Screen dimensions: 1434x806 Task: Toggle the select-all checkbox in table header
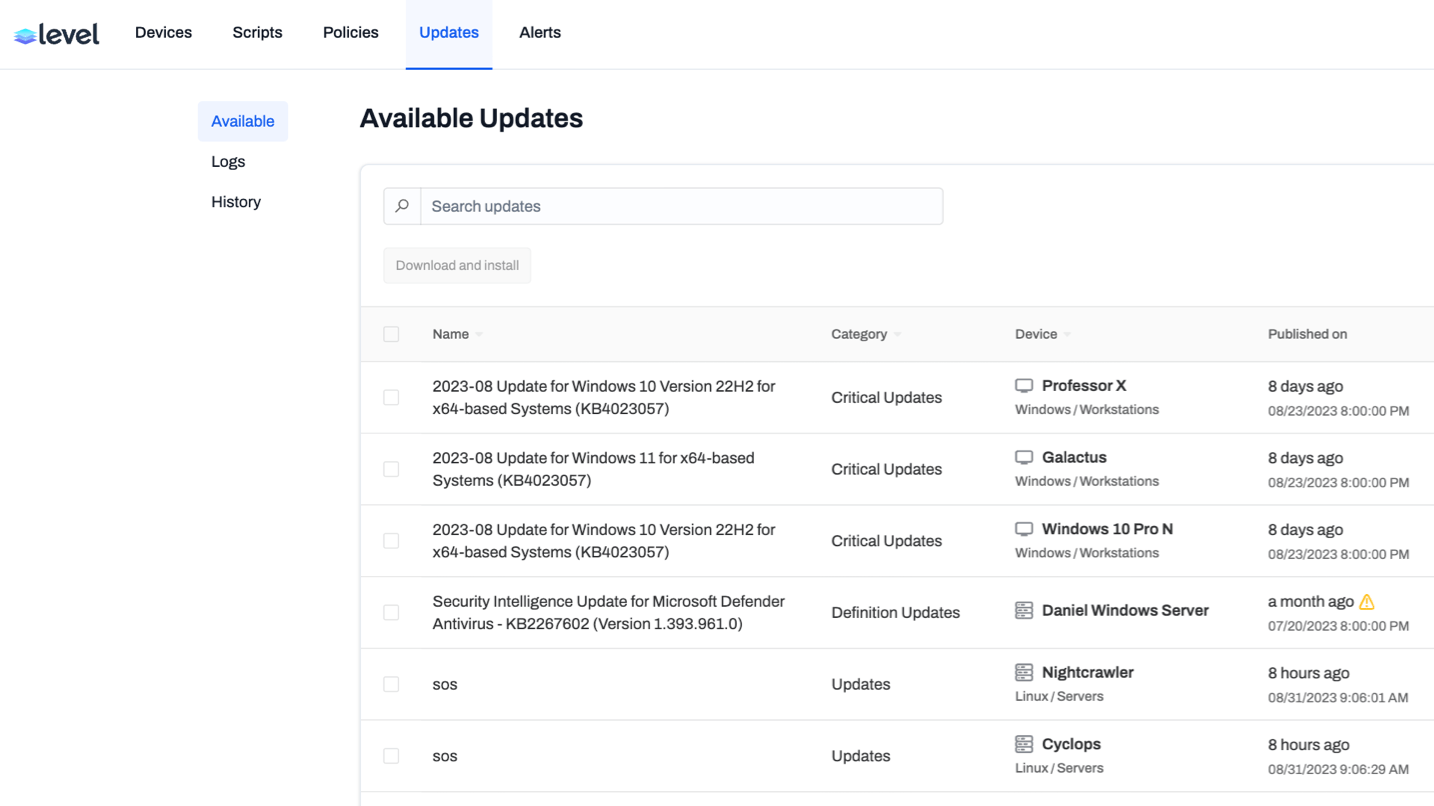pos(391,334)
